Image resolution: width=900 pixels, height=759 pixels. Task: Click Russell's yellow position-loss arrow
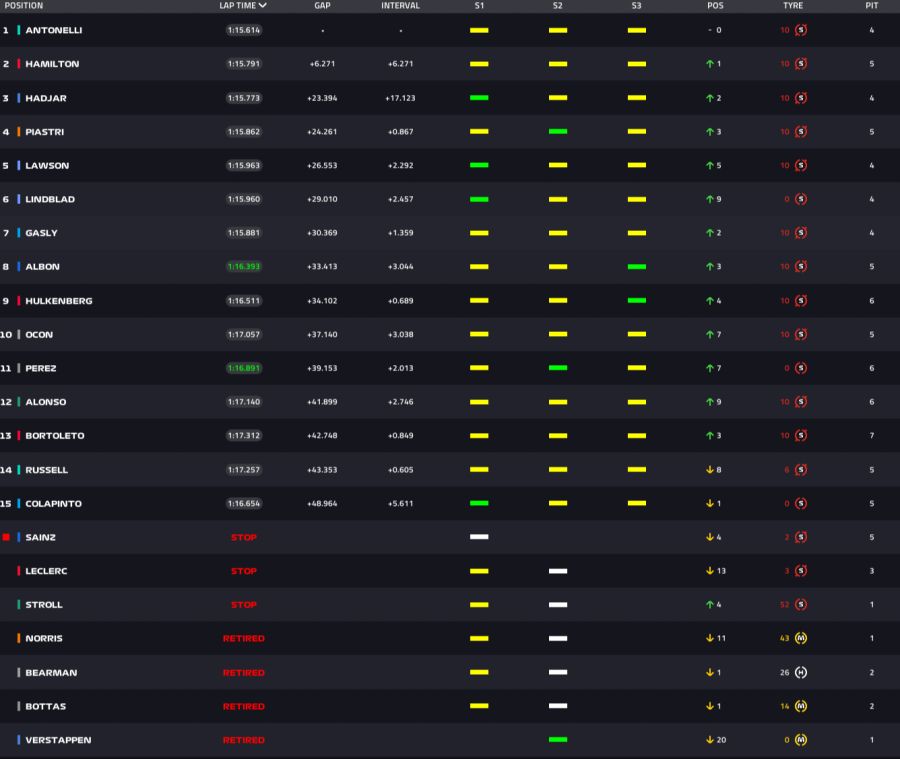point(709,470)
